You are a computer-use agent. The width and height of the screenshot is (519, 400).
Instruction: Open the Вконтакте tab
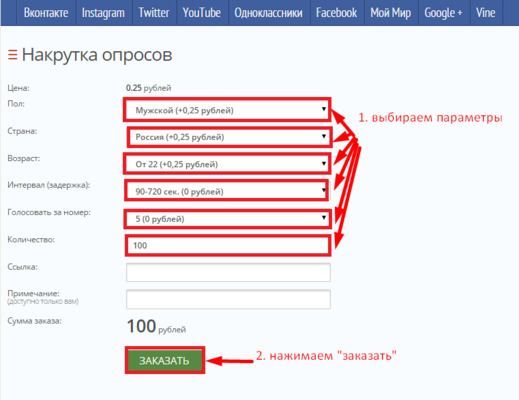(46, 13)
